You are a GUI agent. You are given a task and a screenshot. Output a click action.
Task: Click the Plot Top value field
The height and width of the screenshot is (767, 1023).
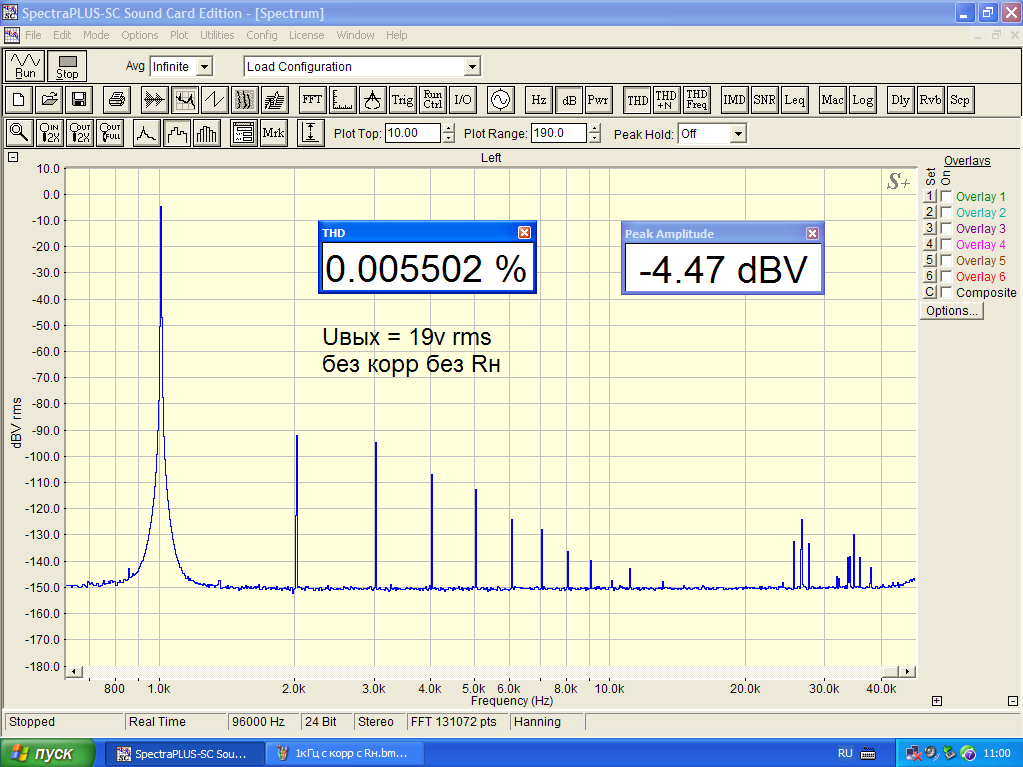[413, 133]
